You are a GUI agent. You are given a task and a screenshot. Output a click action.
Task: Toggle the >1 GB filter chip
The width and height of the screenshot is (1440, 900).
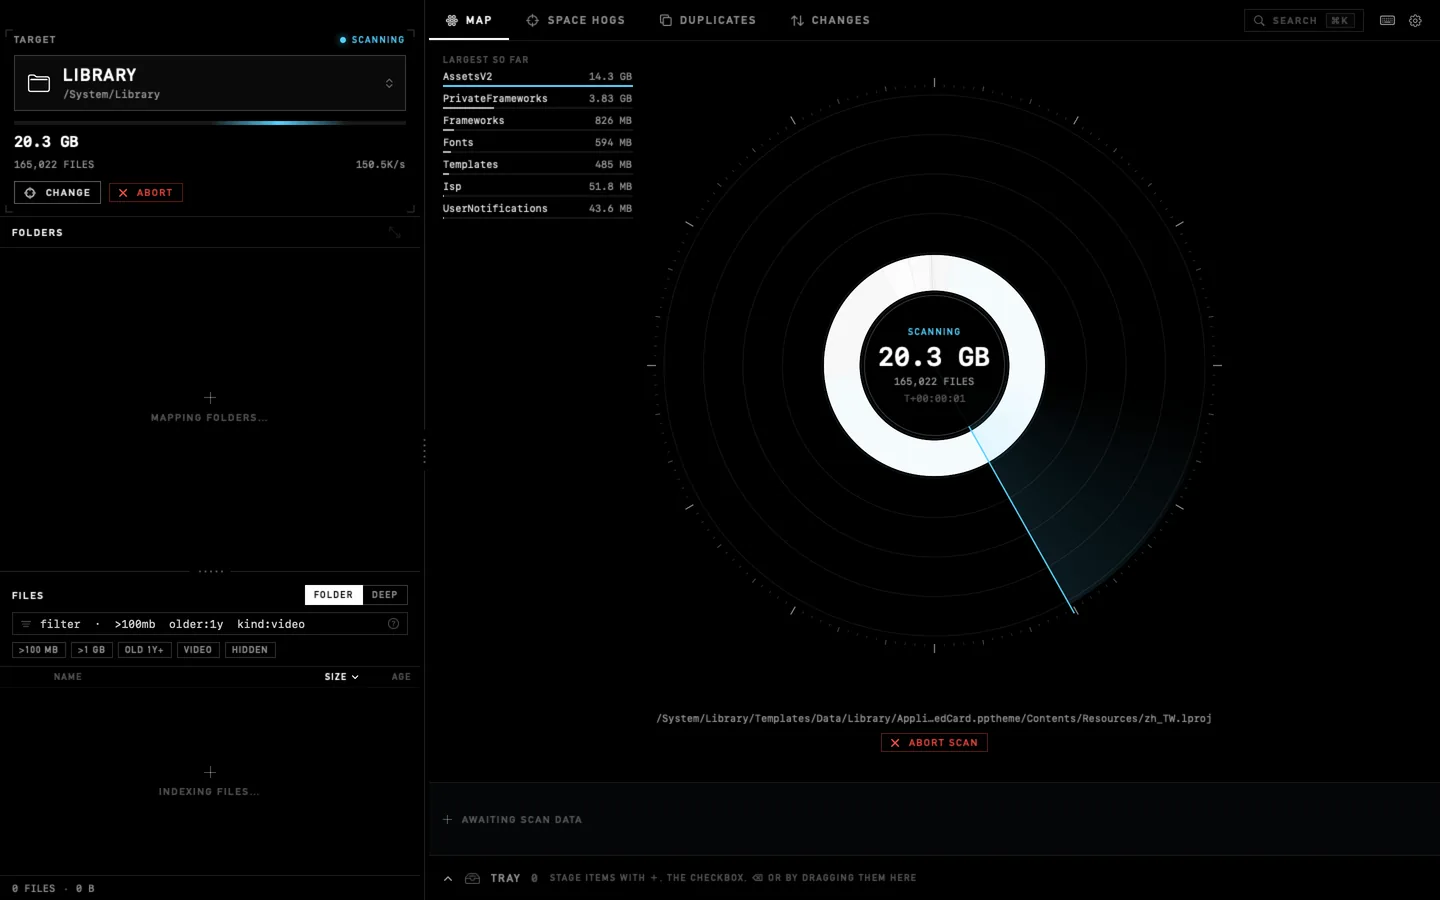click(x=92, y=650)
